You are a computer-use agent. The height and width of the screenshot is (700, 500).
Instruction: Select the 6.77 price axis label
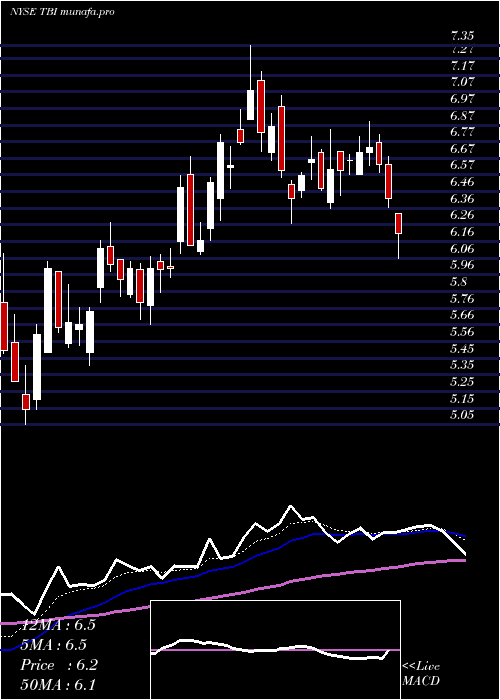[x=462, y=132]
